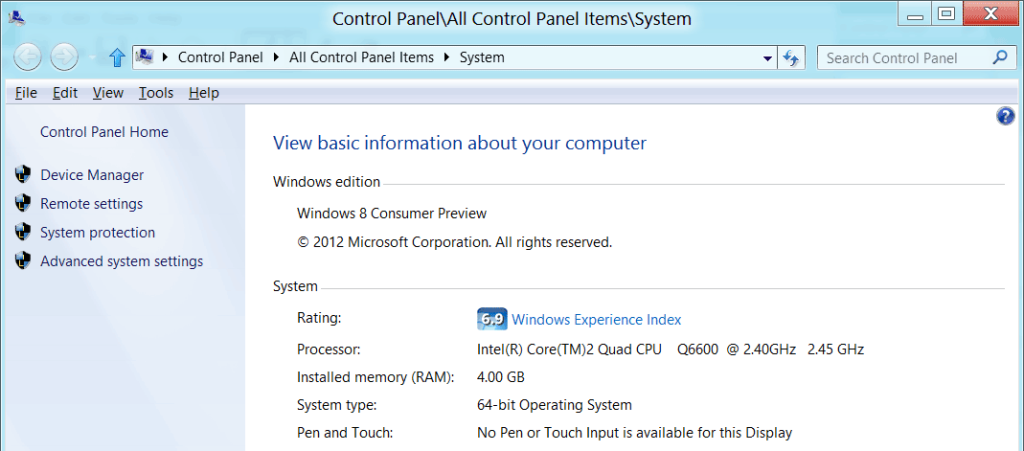The height and width of the screenshot is (451, 1024).
Task: Open the Help menu
Action: click(x=204, y=93)
